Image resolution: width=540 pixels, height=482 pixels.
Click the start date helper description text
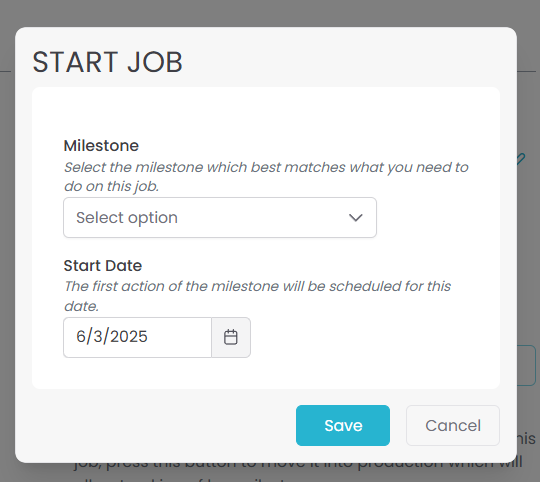pos(258,296)
